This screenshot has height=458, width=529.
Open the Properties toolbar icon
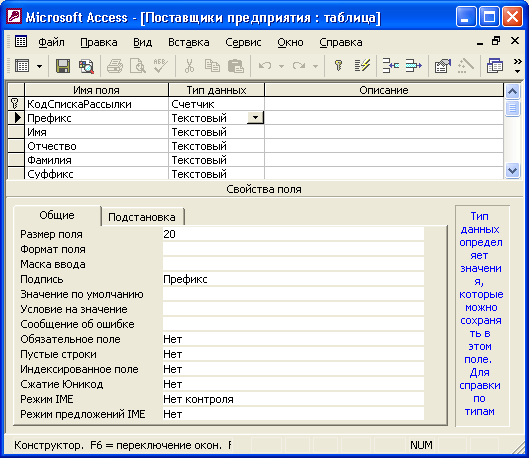point(443,66)
